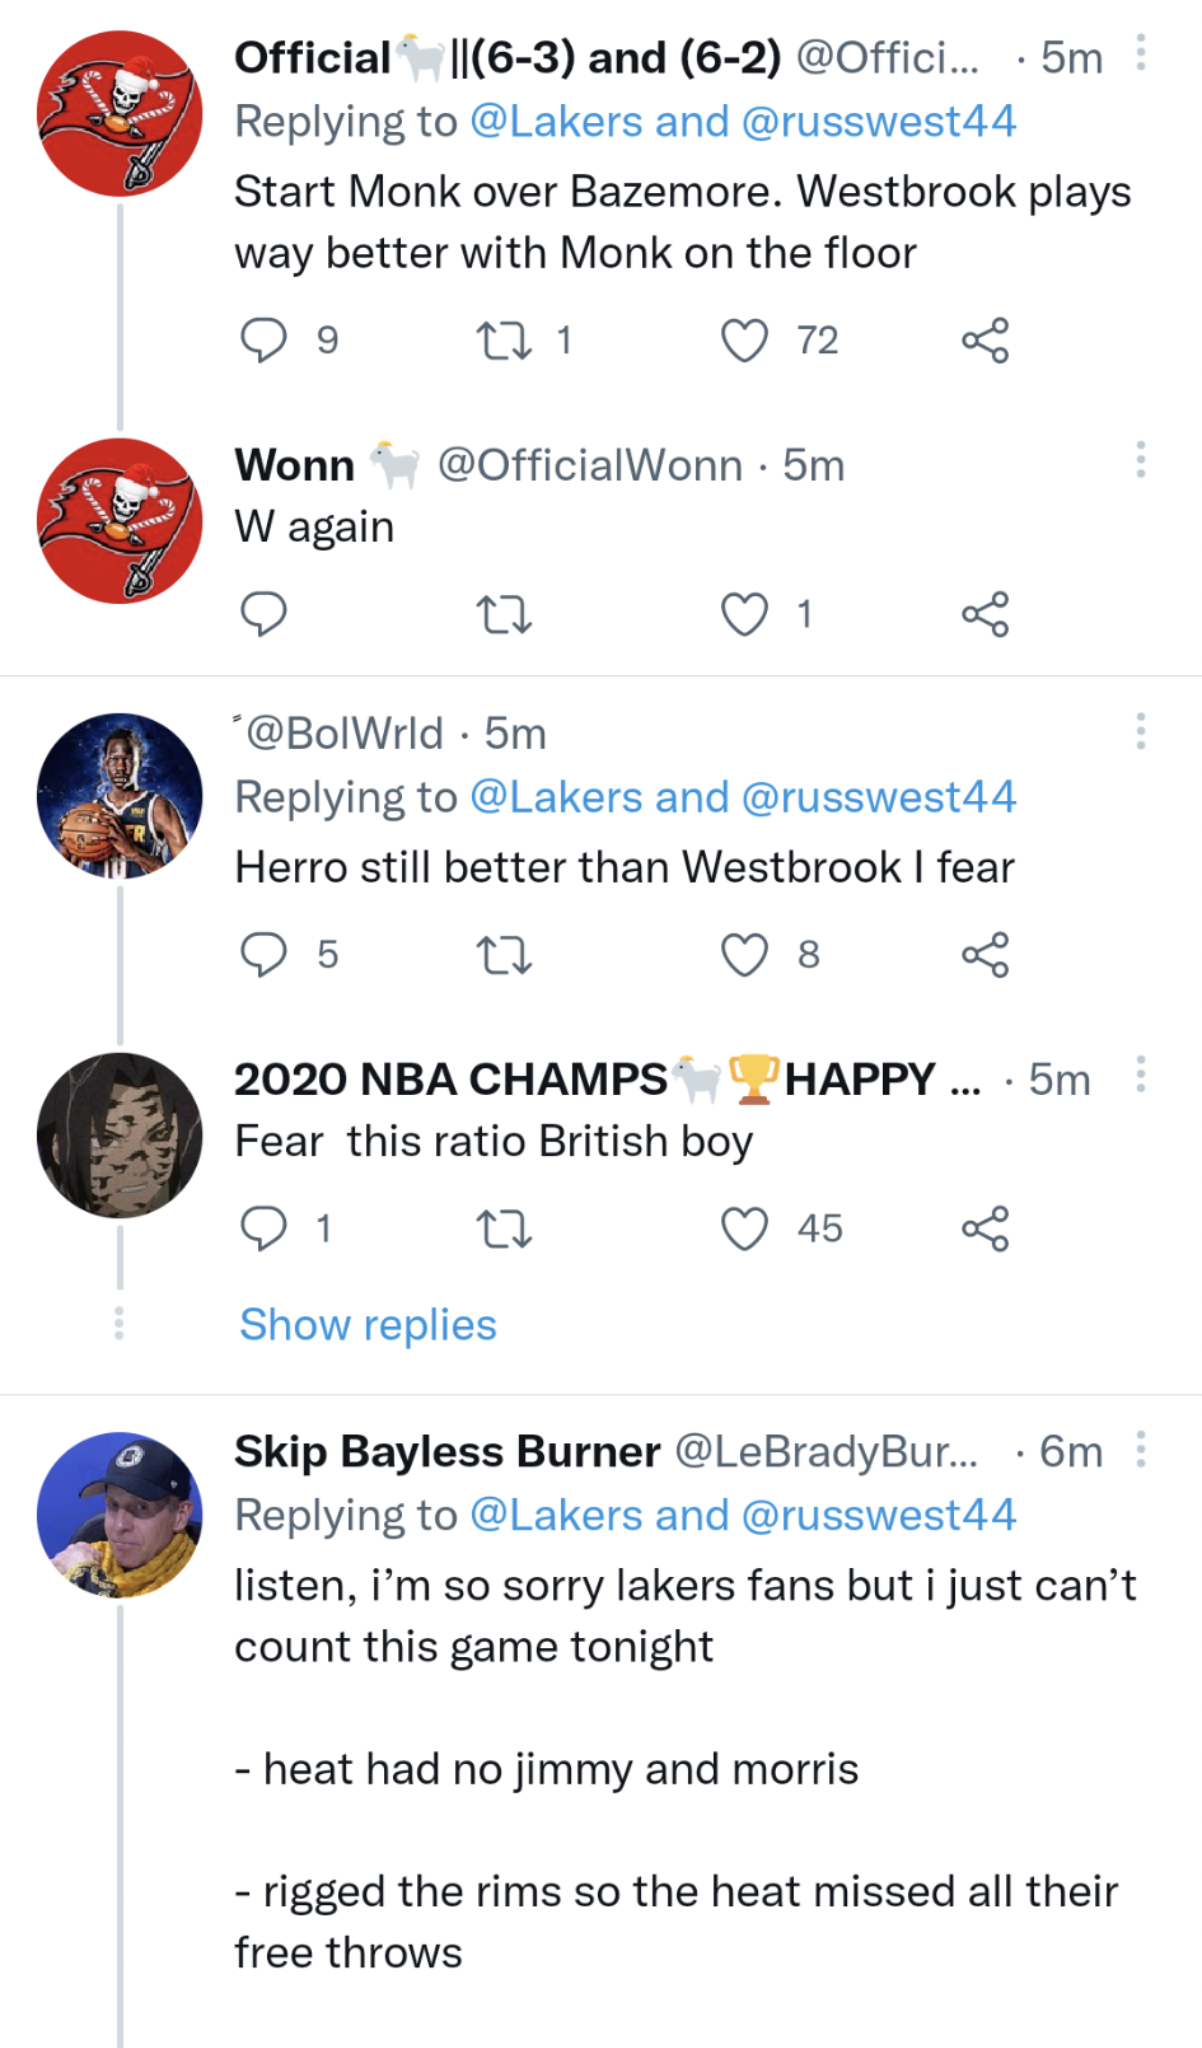Retweet the "W again" tweet
This screenshot has width=1202, height=2048.
tap(504, 614)
